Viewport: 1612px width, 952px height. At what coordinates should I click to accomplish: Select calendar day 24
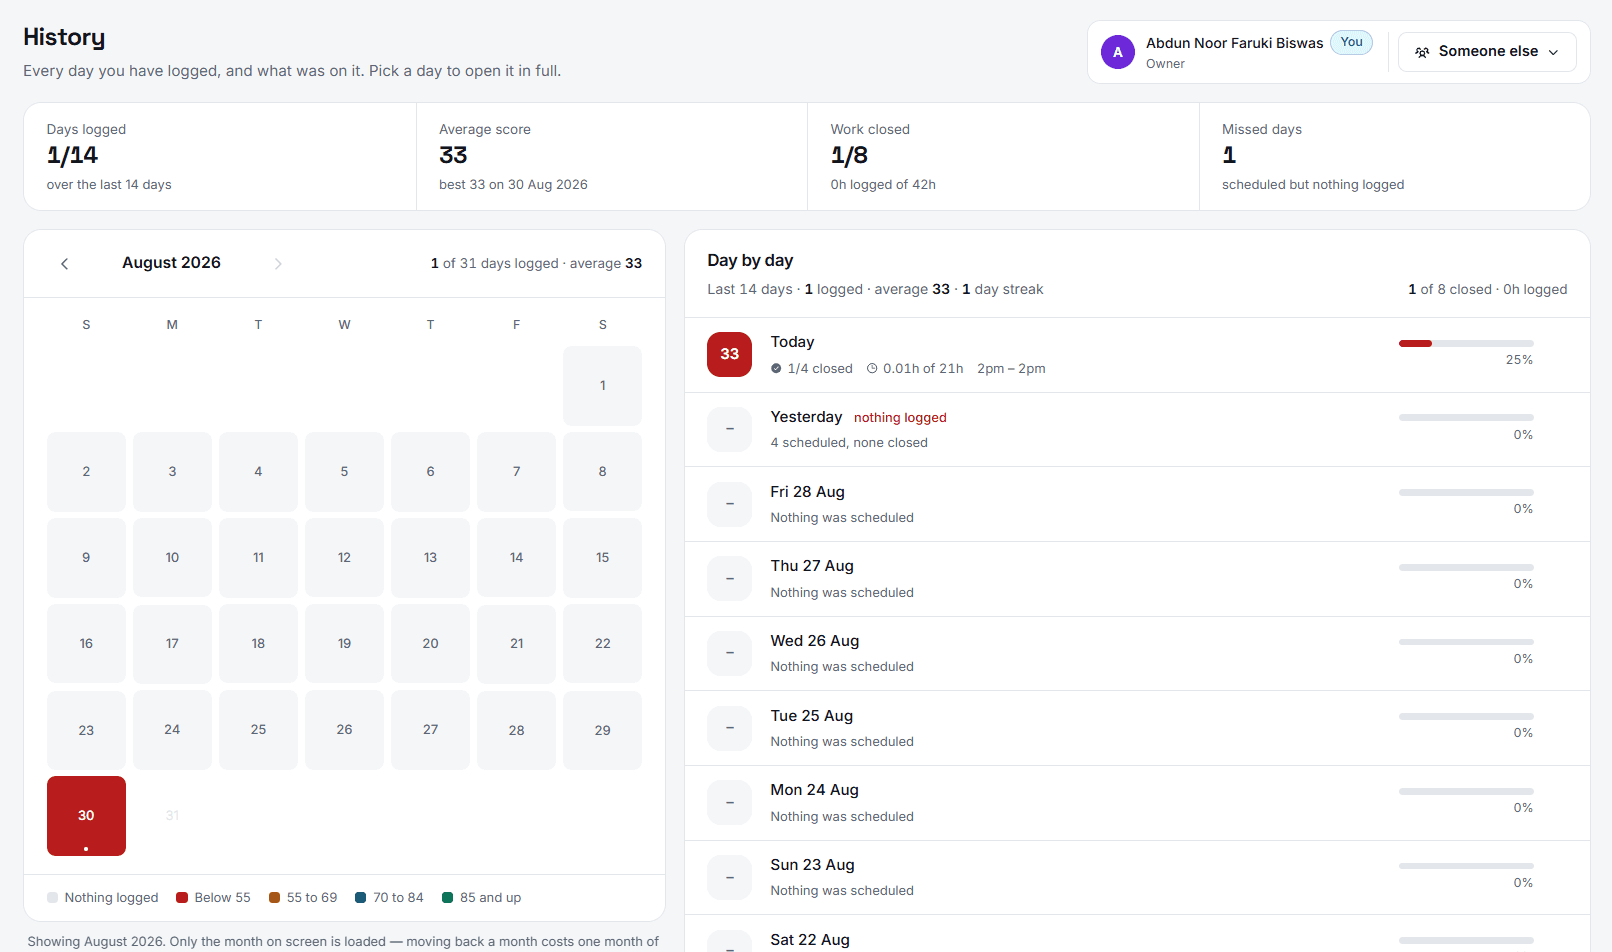(172, 730)
